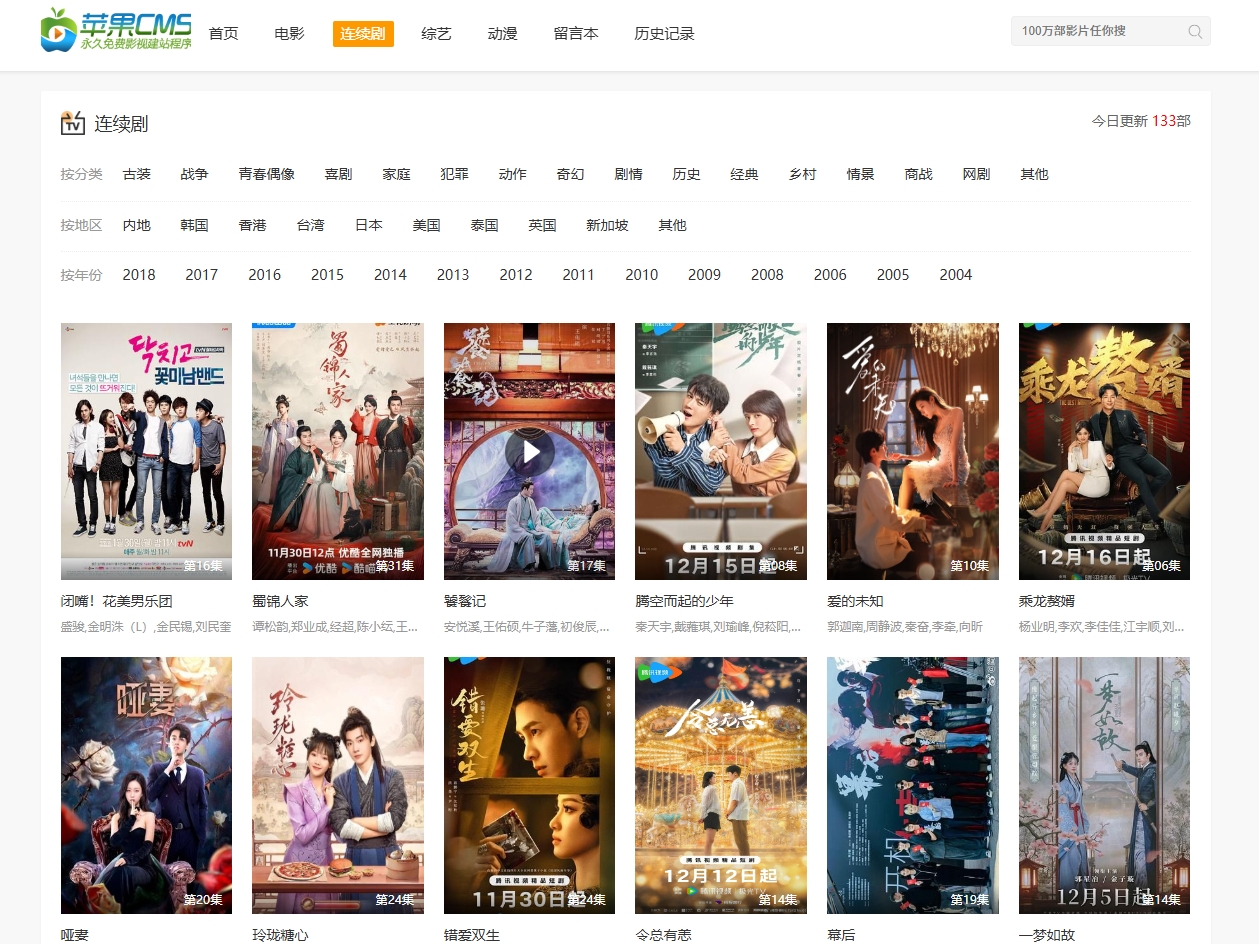Open the 令总有恙 poster thumbnail
Screen dimensions: 1259x944
coord(721,785)
